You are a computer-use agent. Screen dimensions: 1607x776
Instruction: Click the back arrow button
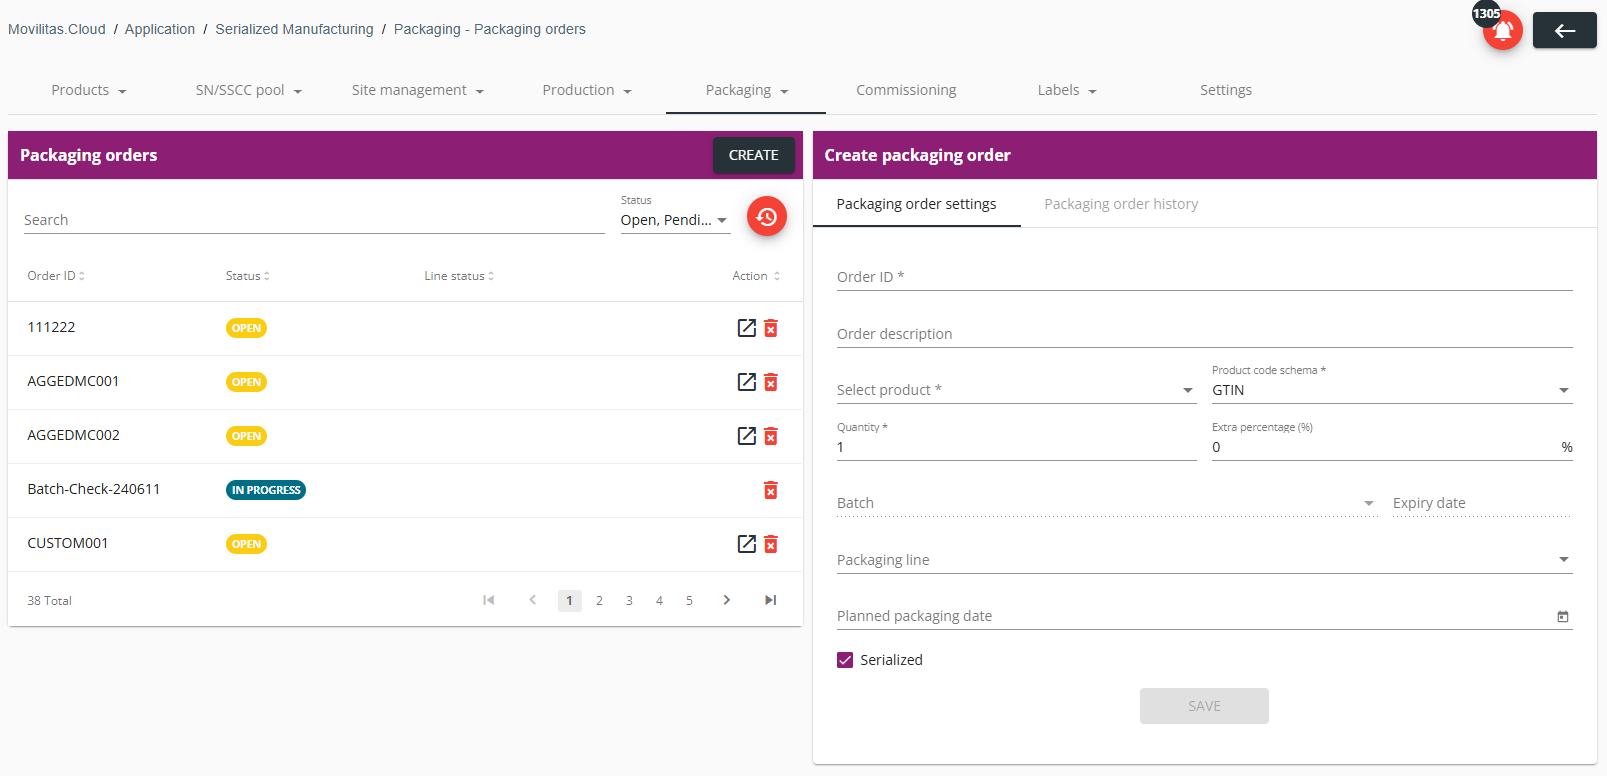coord(1564,31)
